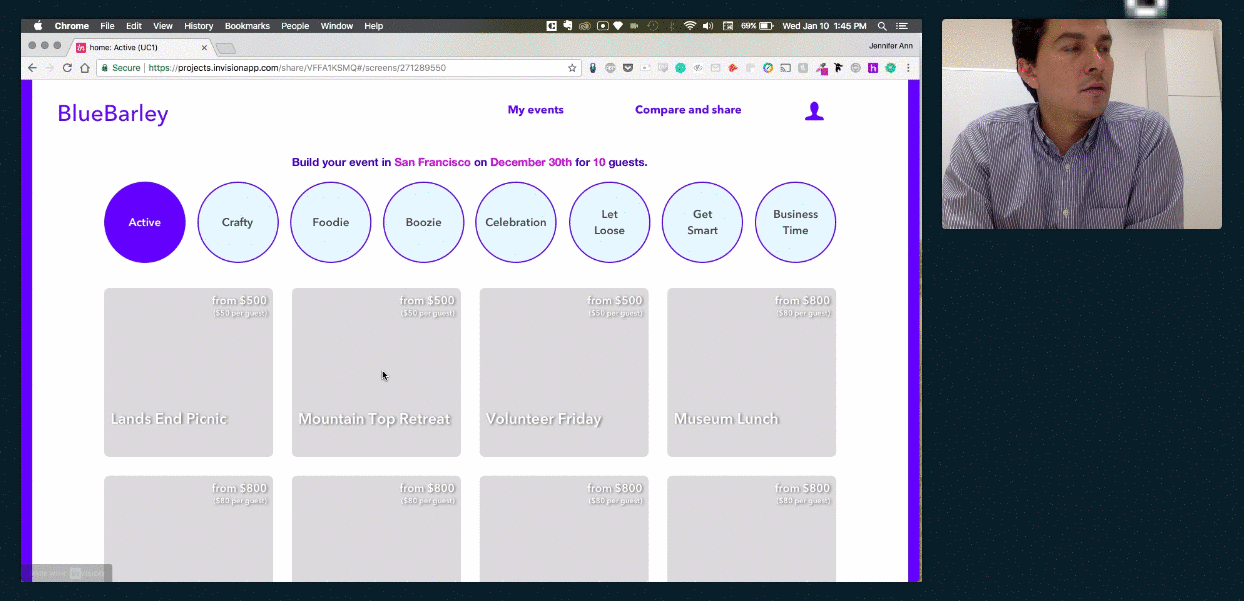Open the Window menu
The height and width of the screenshot is (601, 1244).
click(x=337, y=26)
